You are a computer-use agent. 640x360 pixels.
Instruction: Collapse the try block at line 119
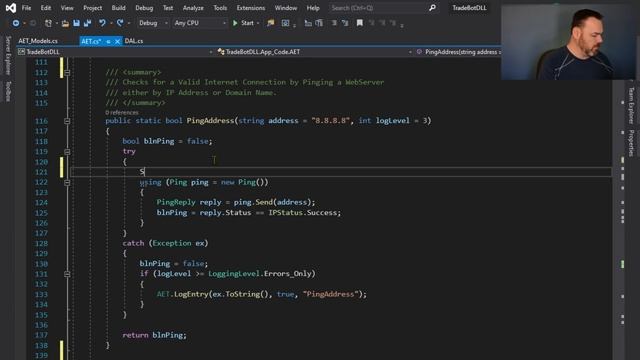coord(67,152)
